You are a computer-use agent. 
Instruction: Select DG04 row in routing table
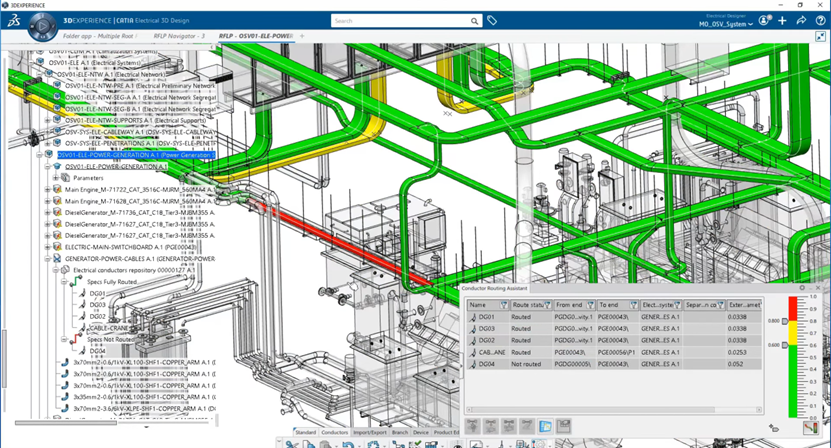[x=614, y=364]
